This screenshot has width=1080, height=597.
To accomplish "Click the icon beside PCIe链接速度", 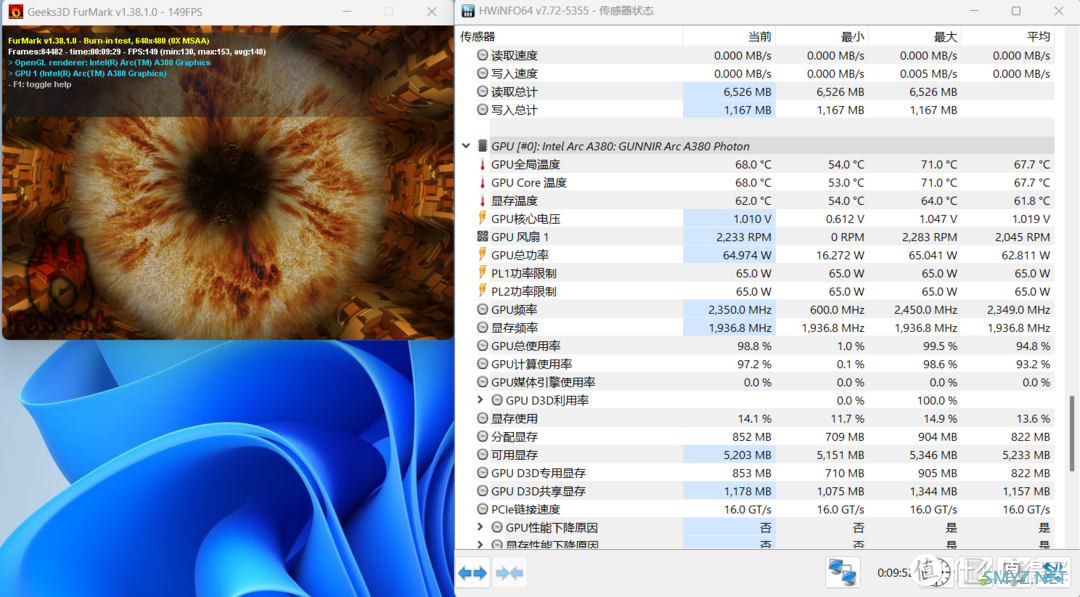I will pos(482,509).
